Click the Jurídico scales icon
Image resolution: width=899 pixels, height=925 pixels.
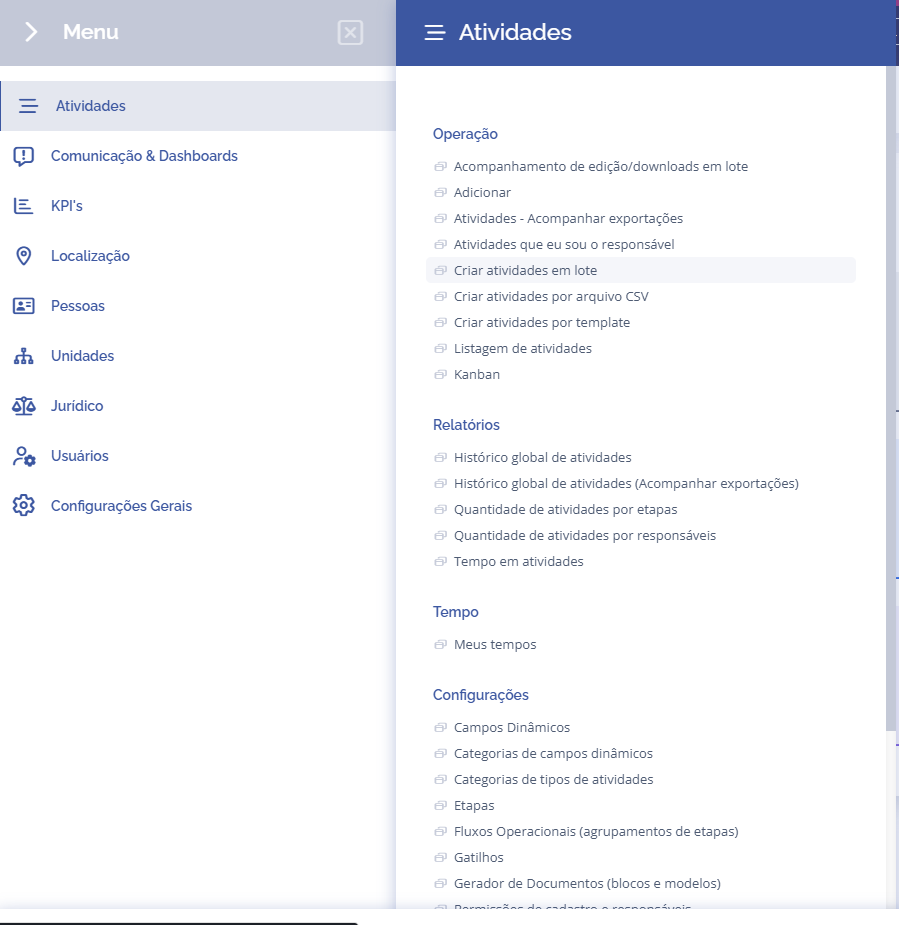[x=23, y=406]
